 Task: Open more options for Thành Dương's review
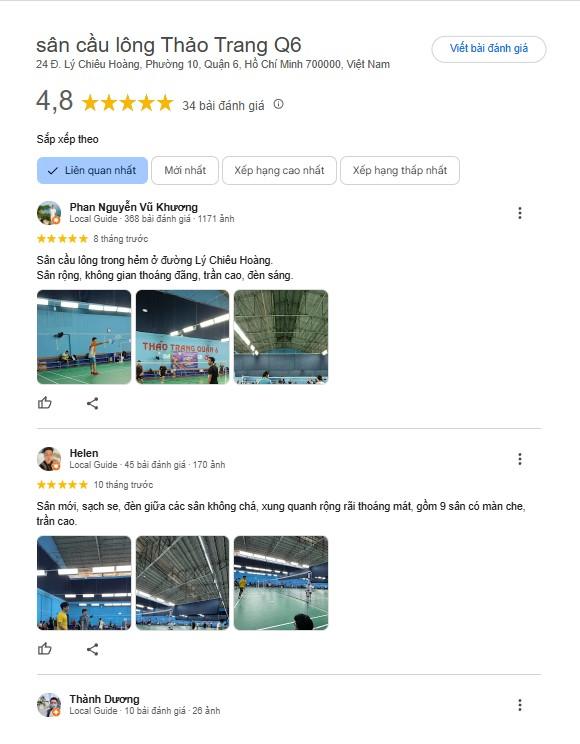520,705
